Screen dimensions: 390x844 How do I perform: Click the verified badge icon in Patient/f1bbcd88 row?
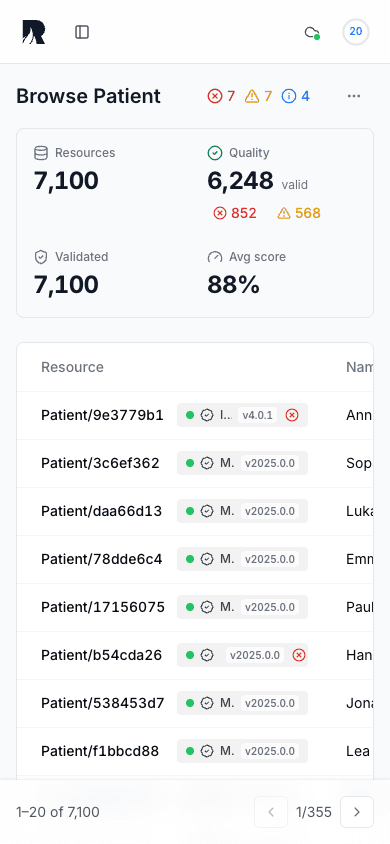pyautogui.click(x=207, y=751)
